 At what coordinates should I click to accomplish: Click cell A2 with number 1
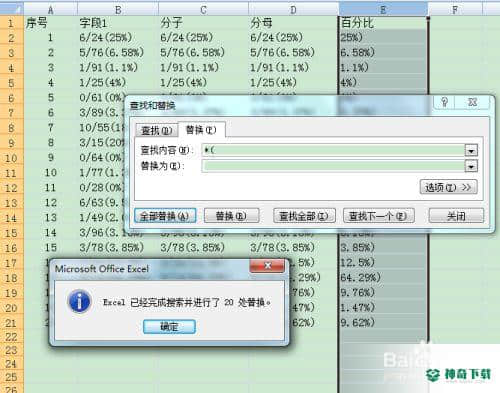(x=51, y=38)
